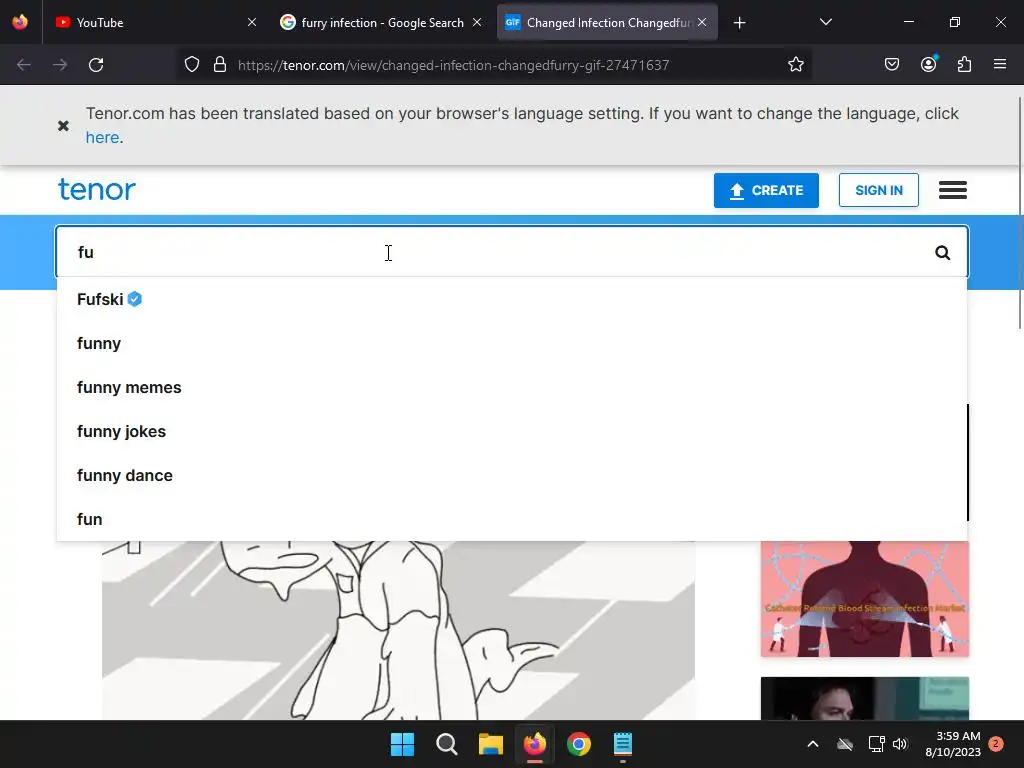Bookmark this page with star icon

tap(795, 65)
